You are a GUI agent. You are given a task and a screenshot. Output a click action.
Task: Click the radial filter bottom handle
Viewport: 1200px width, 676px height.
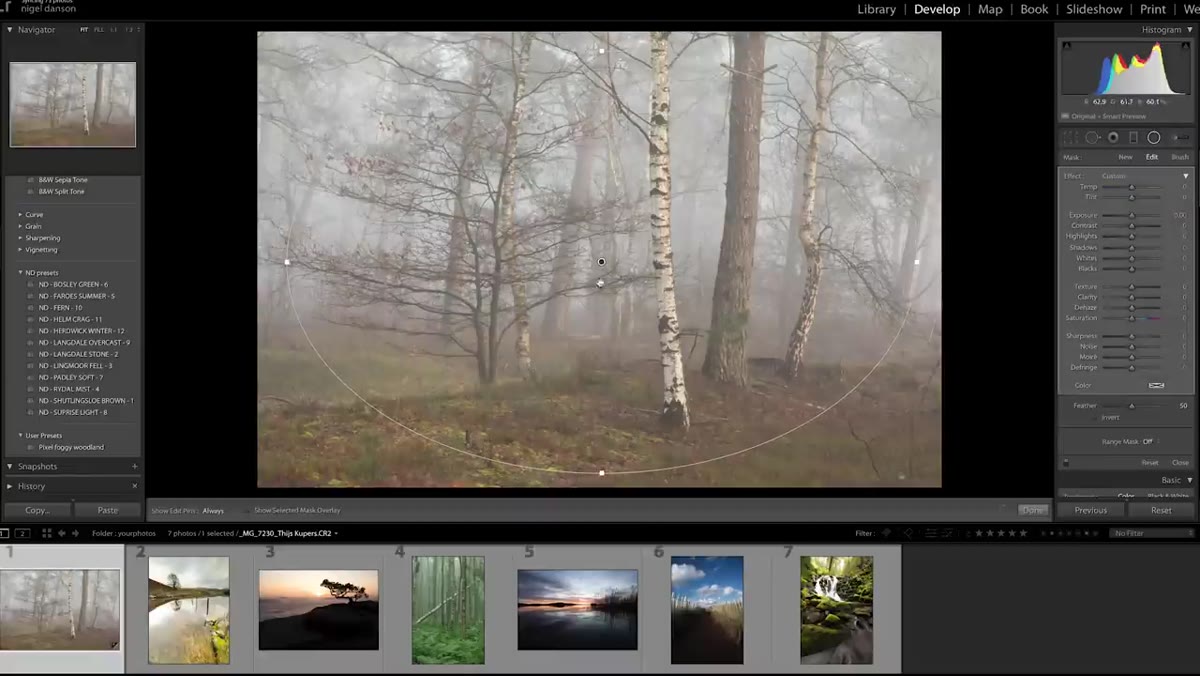[x=601, y=472]
